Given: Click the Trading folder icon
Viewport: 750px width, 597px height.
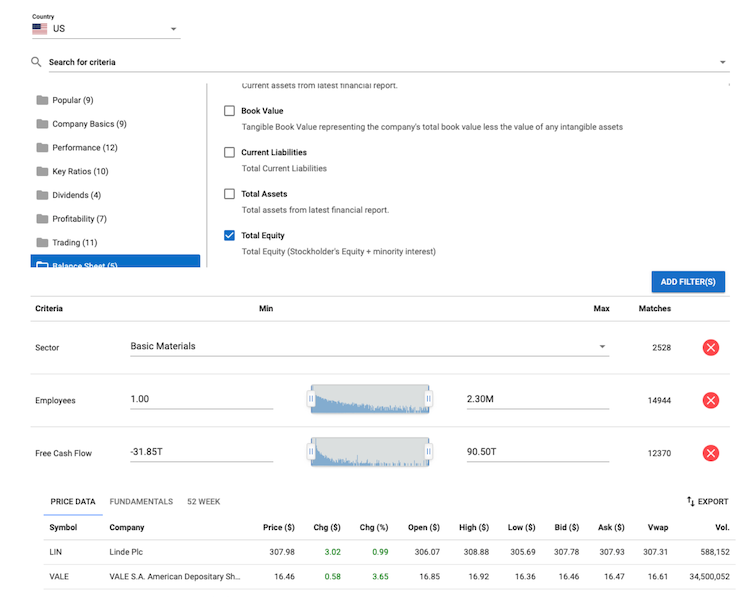Looking at the screenshot, I should coord(43,243).
